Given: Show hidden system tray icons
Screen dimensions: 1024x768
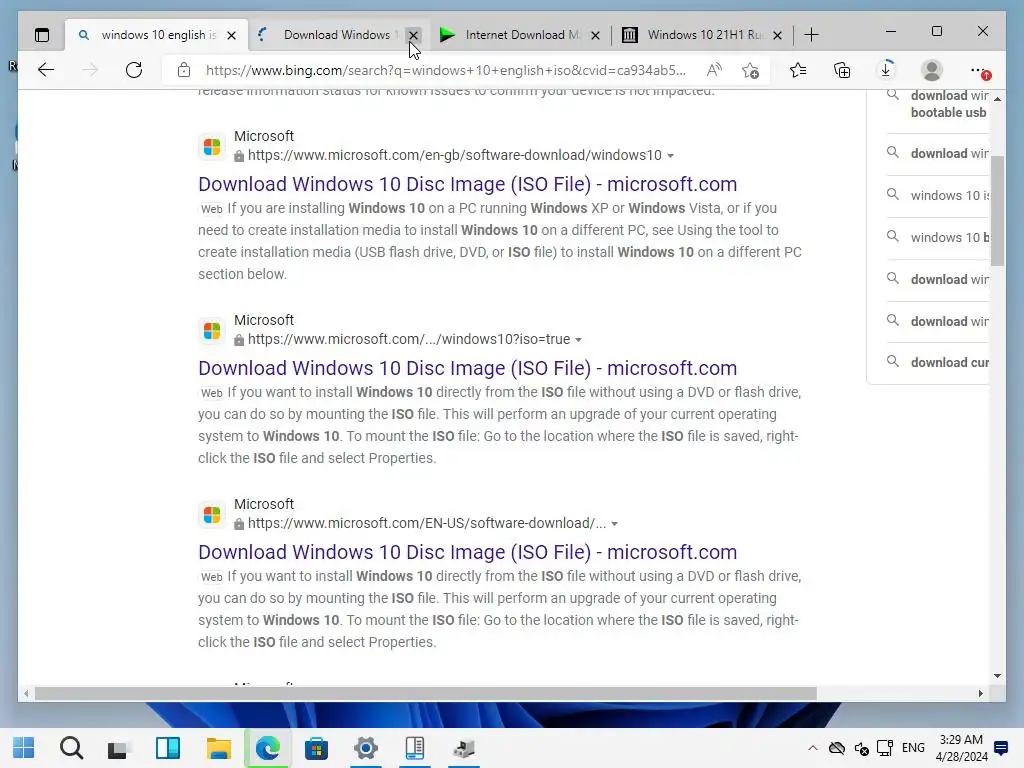Looking at the screenshot, I should pos(812,748).
